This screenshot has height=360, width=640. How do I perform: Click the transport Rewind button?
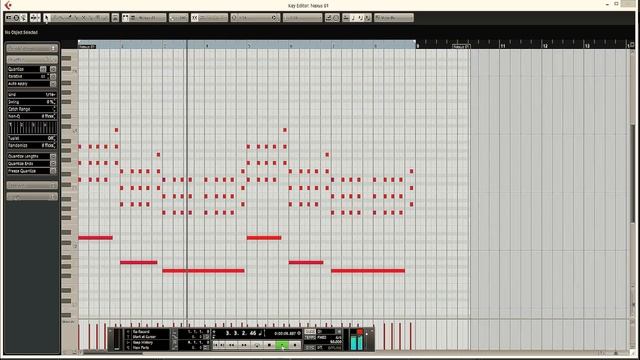click(231, 345)
